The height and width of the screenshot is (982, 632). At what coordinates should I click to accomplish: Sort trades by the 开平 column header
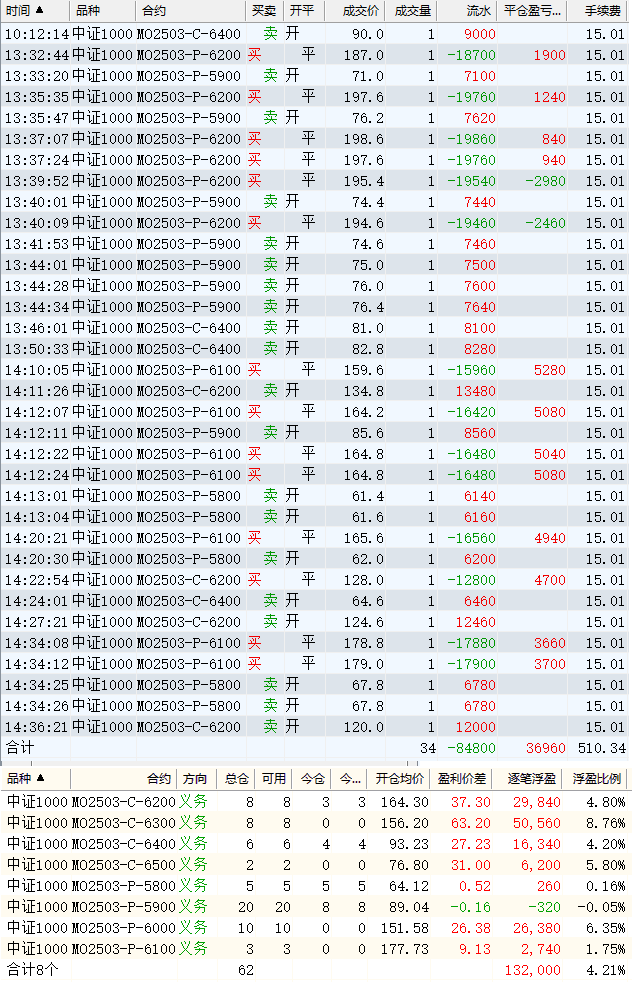click(303, 11)
